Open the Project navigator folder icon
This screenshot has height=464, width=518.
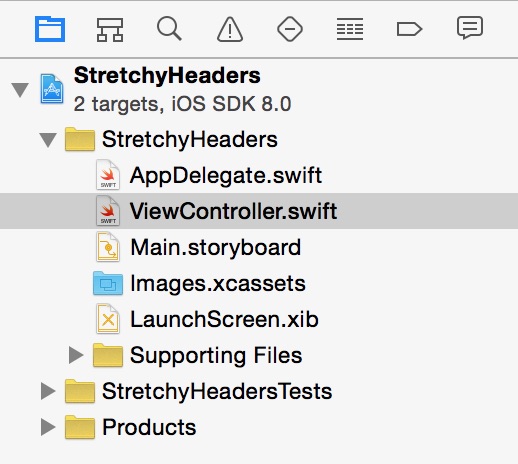(x=50, y=29)
